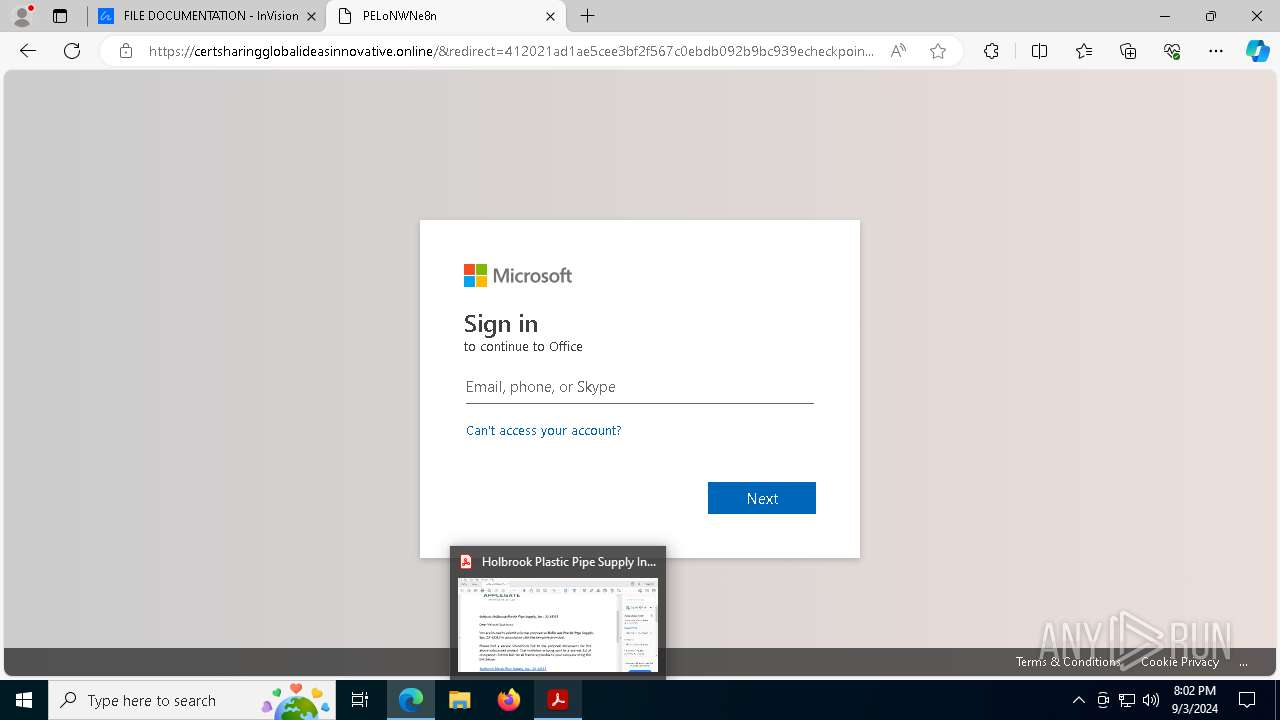Open the Windows Start menu
1280x720 pixels.
[x=24, y=700]
